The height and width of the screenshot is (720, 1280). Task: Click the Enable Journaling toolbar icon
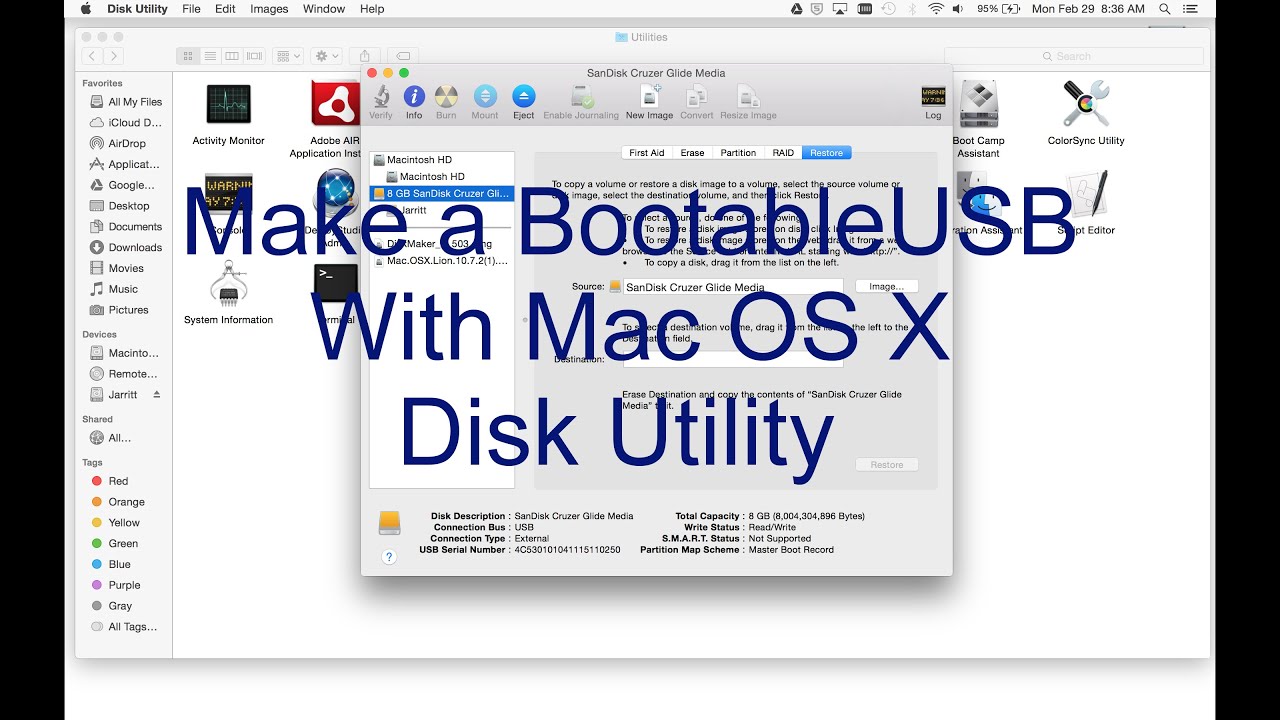(x=581, y=97)
